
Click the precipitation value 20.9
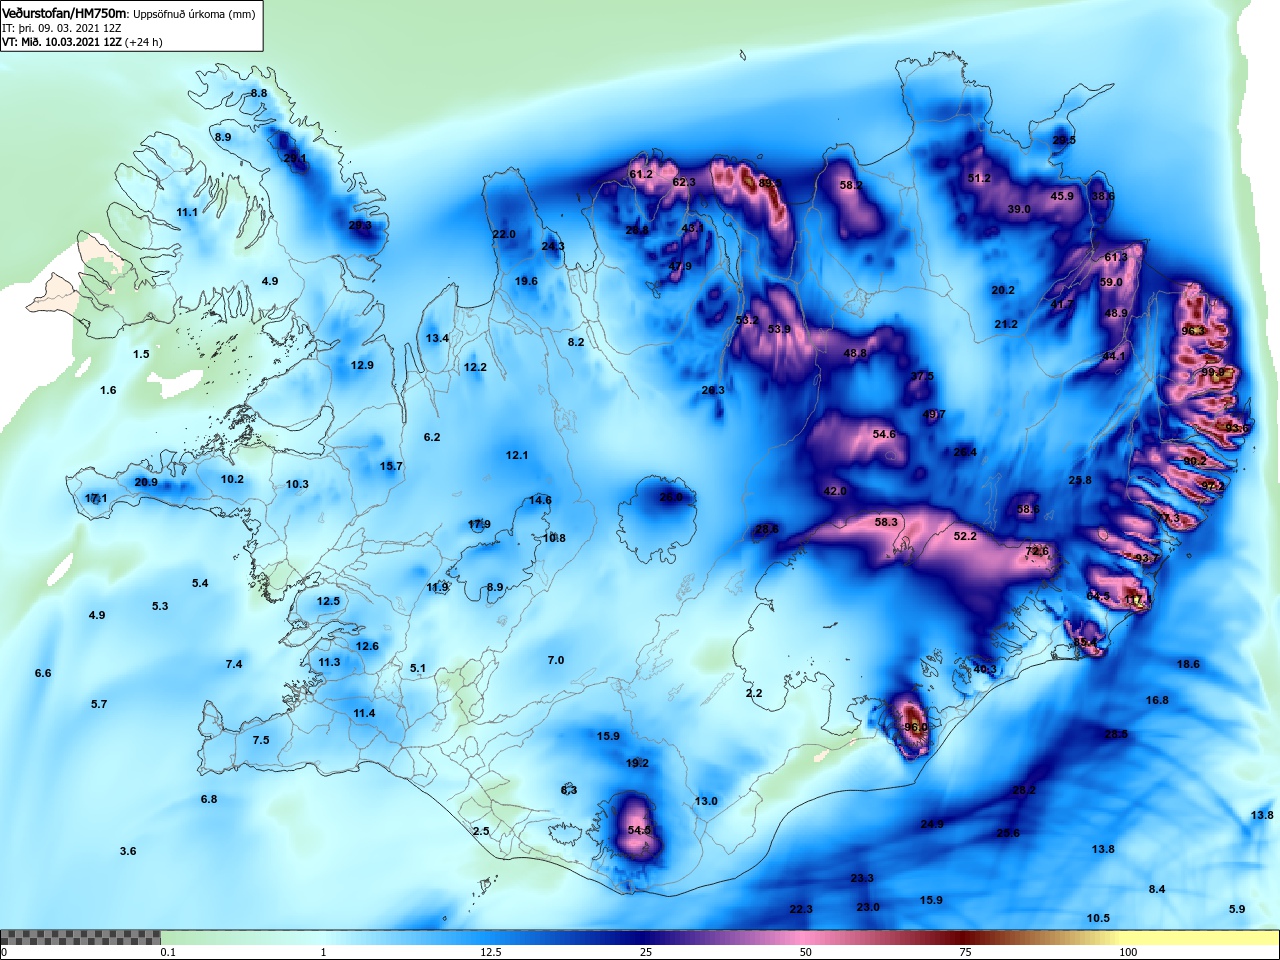pos(146,482)
